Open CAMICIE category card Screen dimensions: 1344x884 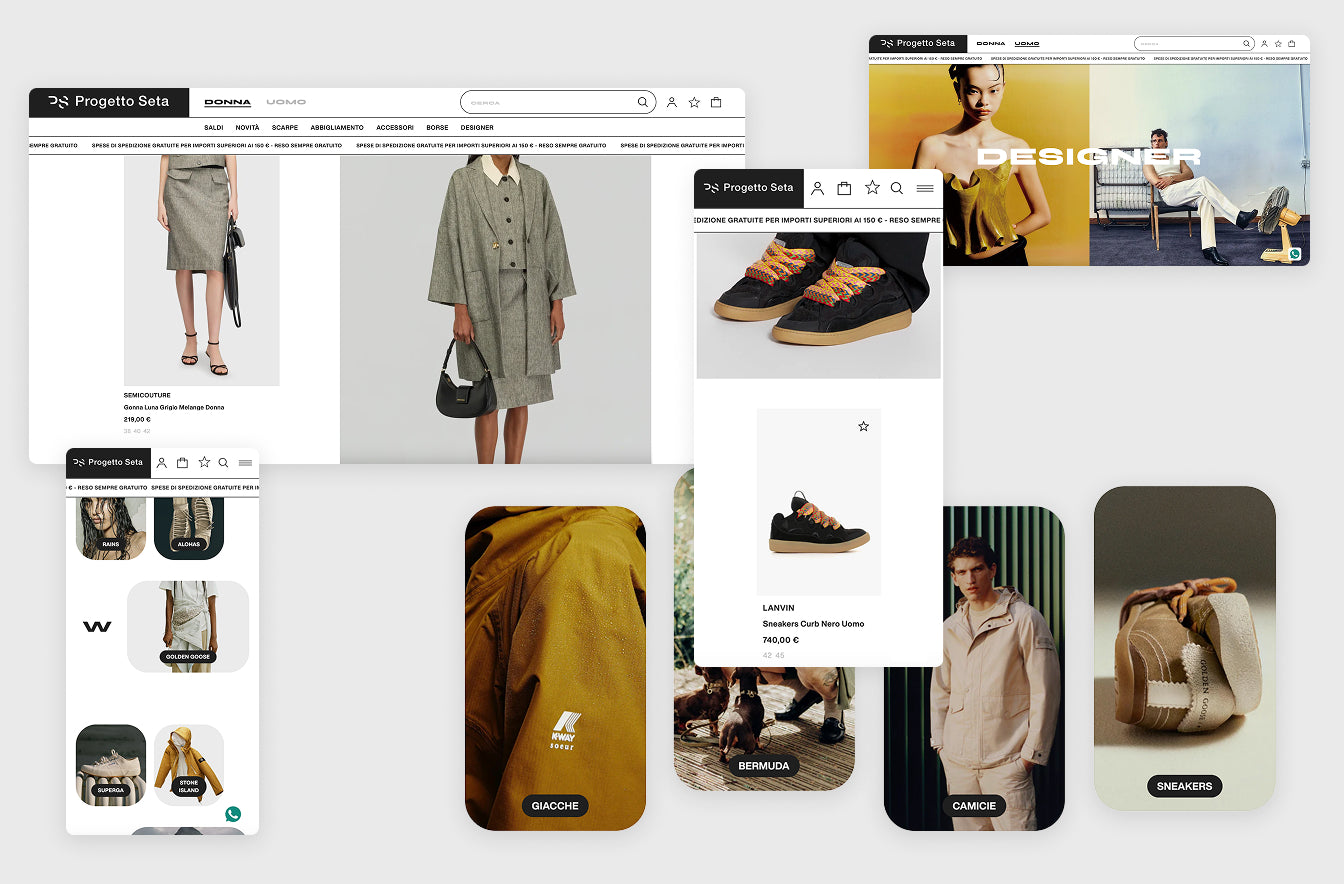point(974,668)
